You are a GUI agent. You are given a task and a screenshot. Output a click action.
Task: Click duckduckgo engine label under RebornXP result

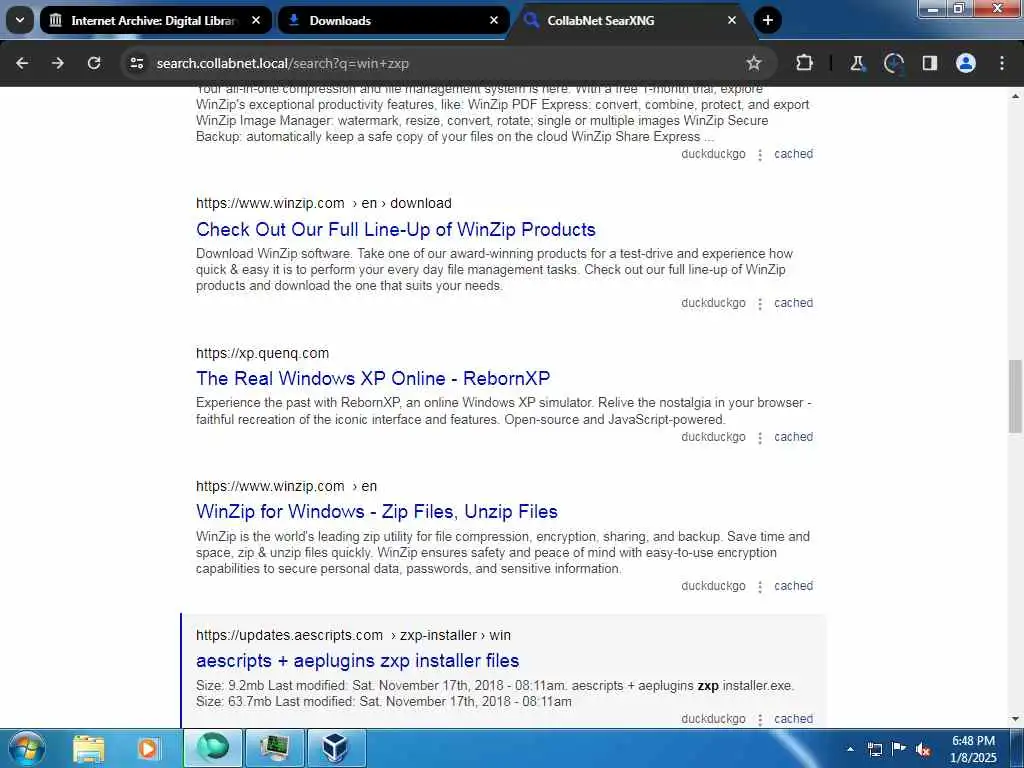[x=713, y=437]
